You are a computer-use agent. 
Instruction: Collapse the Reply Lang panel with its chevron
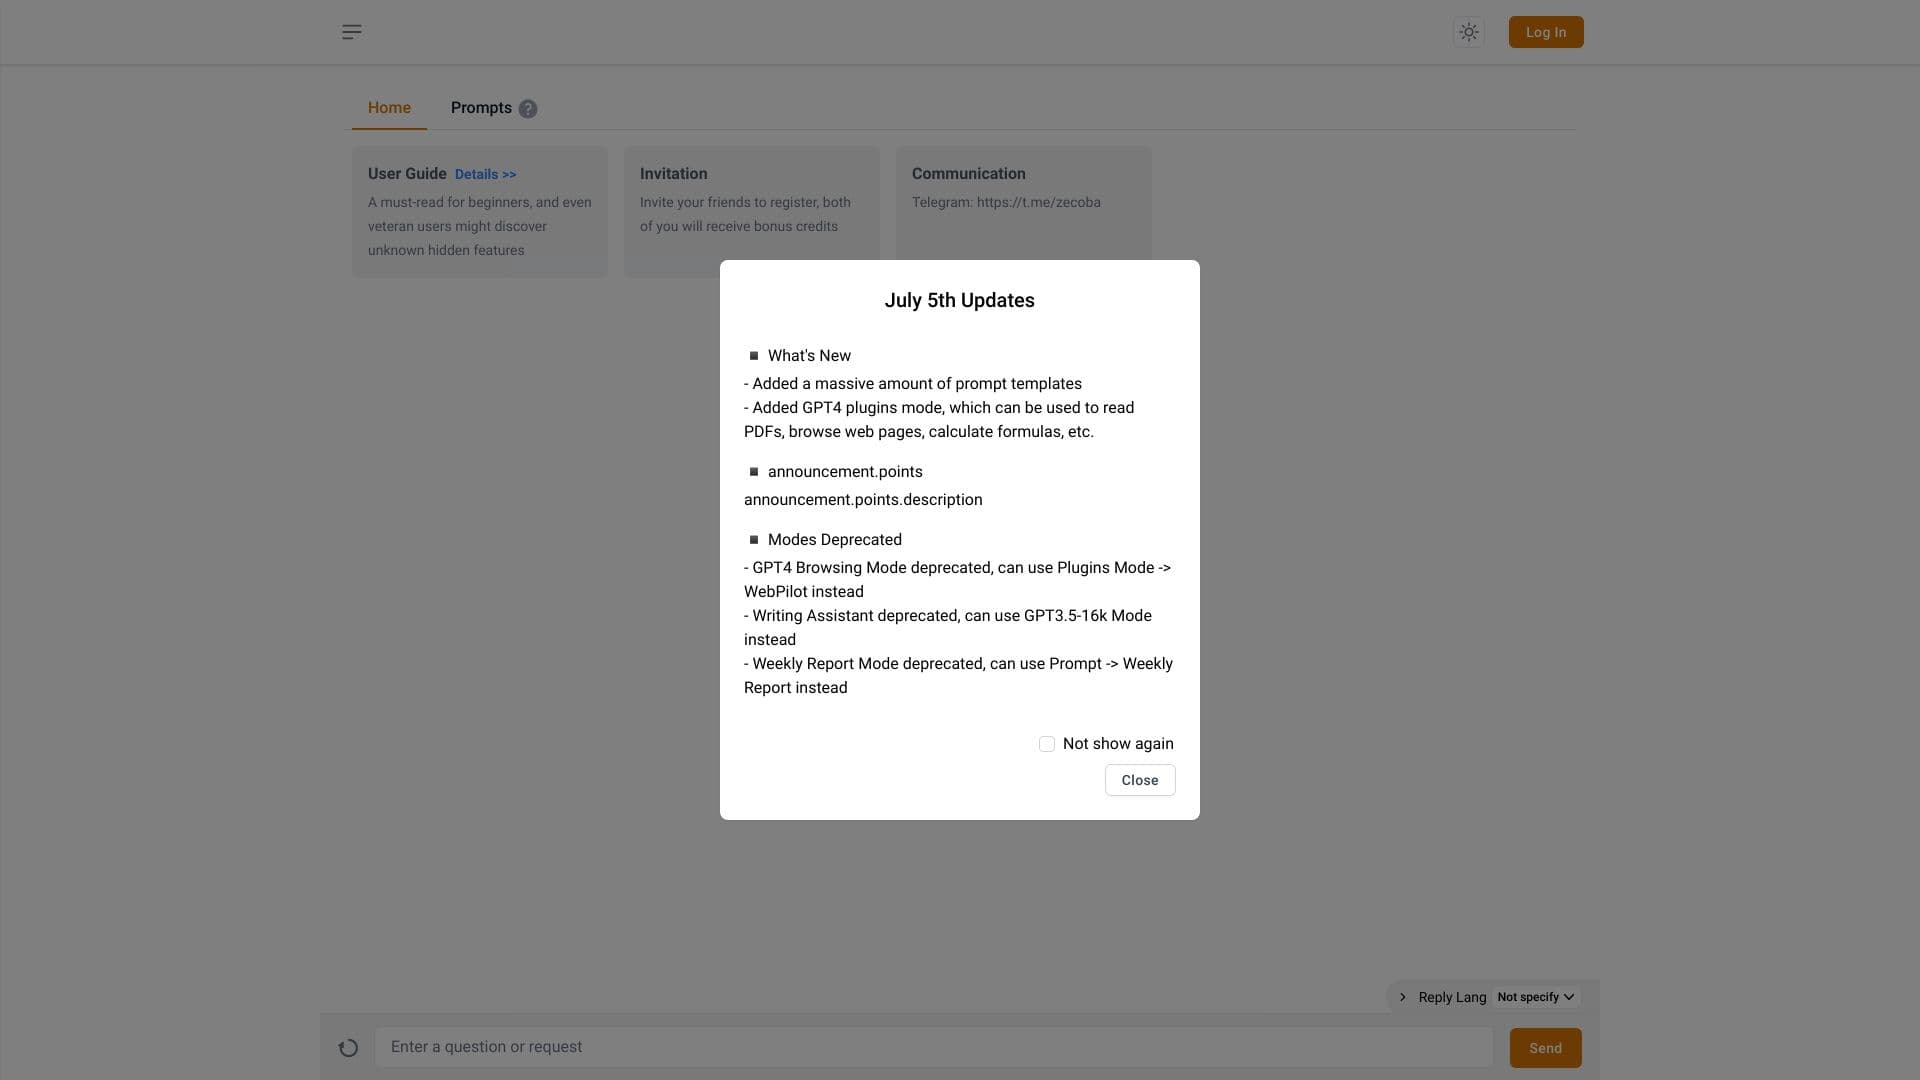(1403, 996)
